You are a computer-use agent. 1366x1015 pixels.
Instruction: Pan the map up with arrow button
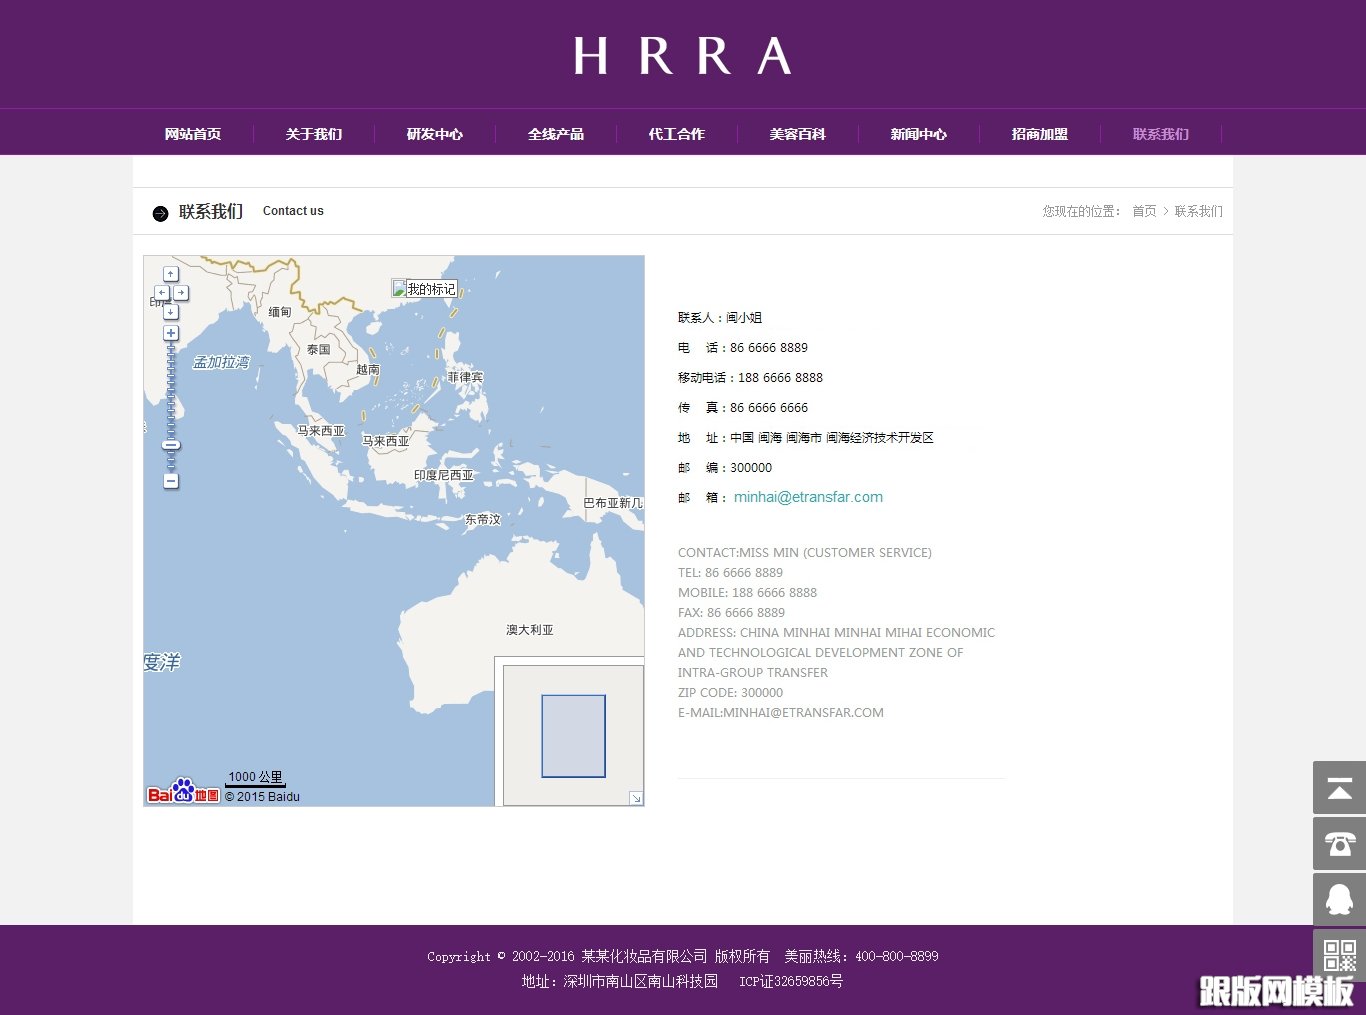171,274
